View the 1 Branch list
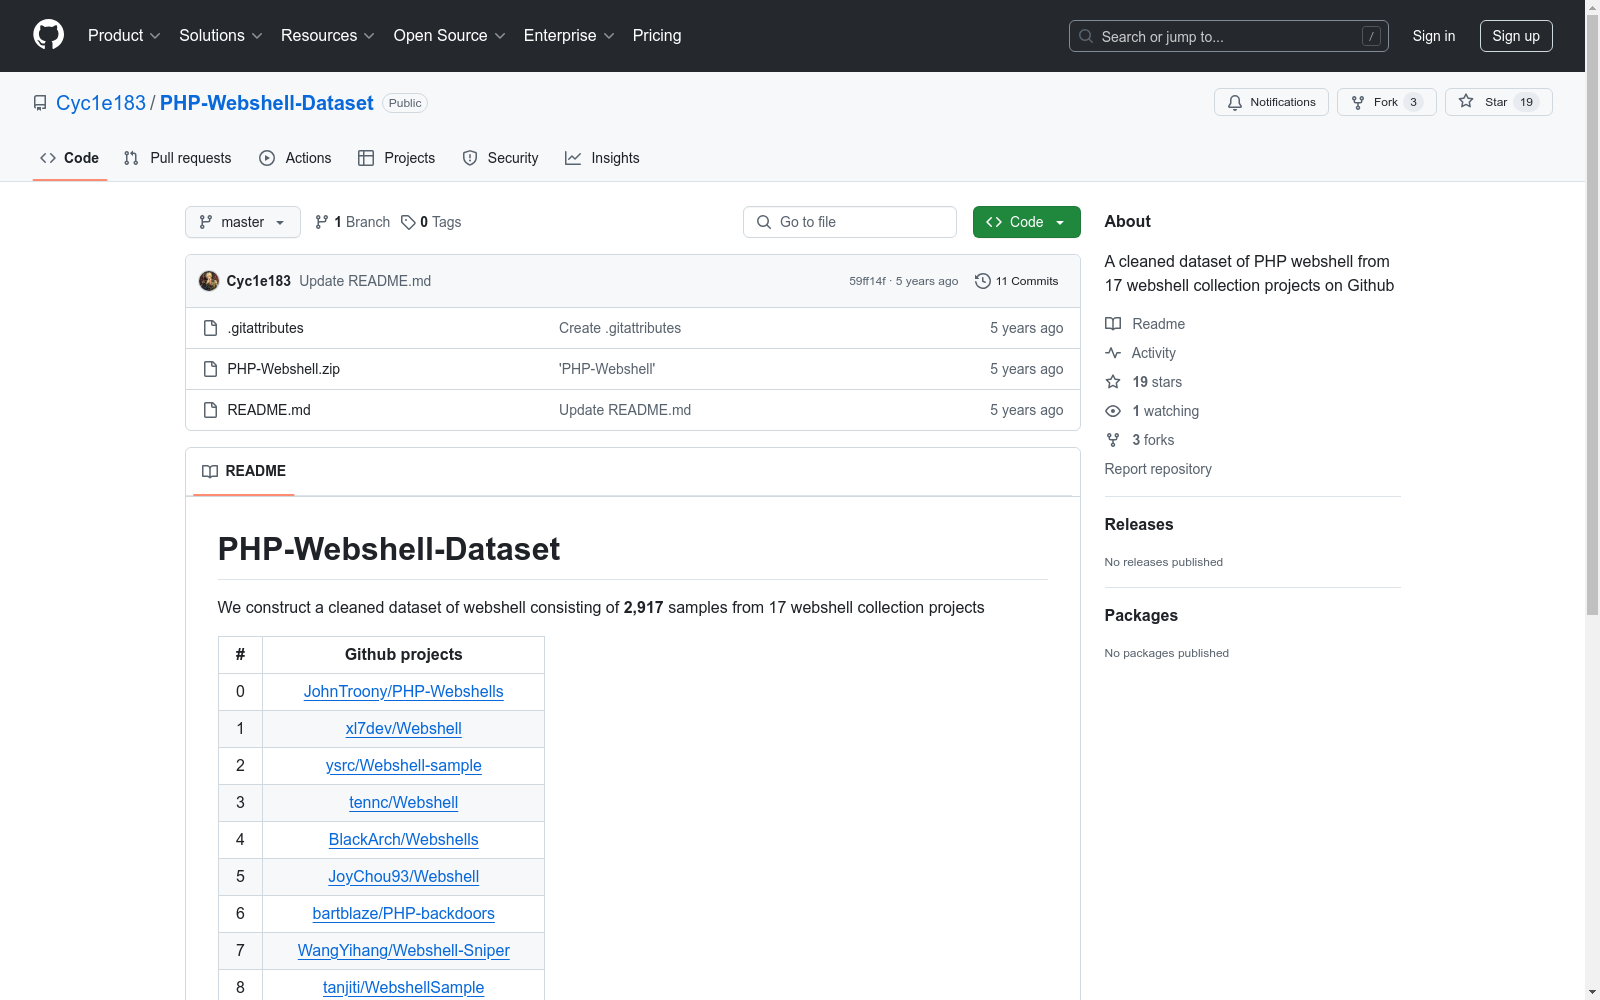This screenshot has height=1000, width=1600. click(352, 222)
